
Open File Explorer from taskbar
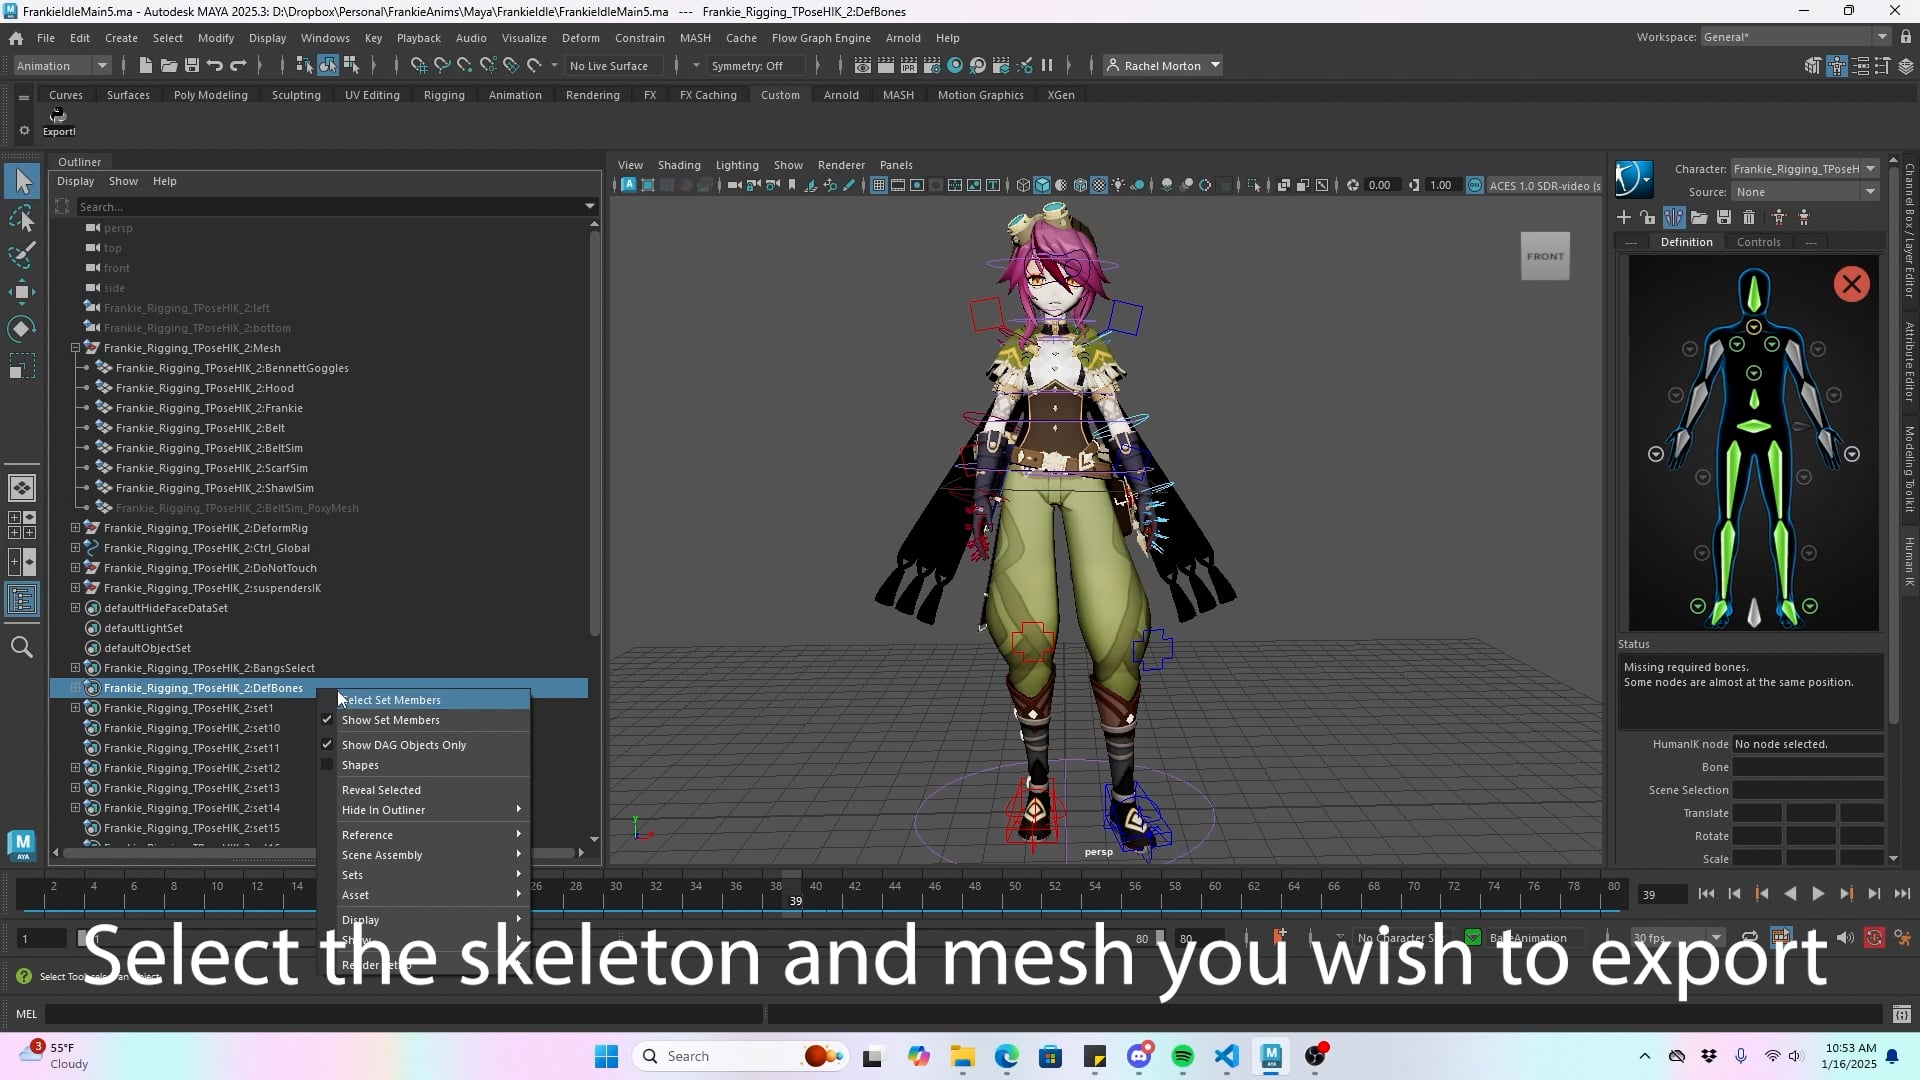pyautogui.click(x=962, y=1056)
